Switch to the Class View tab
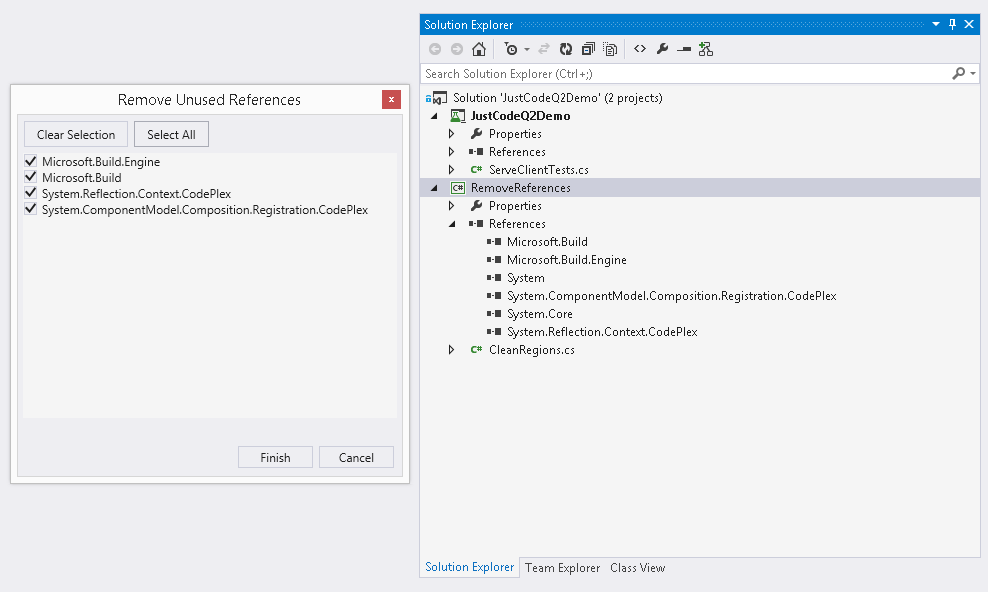Image resolution: width=988 pixels, height=592 pixels. point(637,567)
